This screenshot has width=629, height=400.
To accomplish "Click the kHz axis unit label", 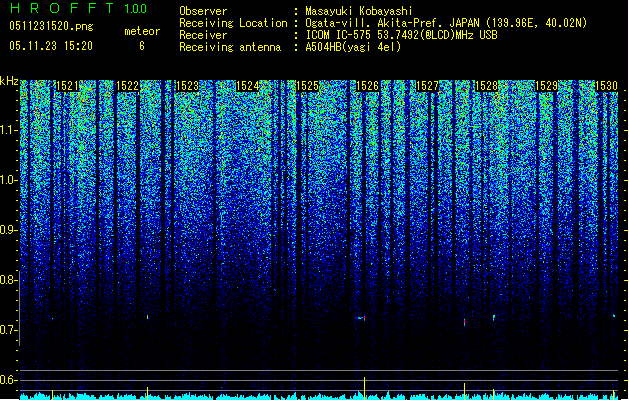I will tap(9, 81).
